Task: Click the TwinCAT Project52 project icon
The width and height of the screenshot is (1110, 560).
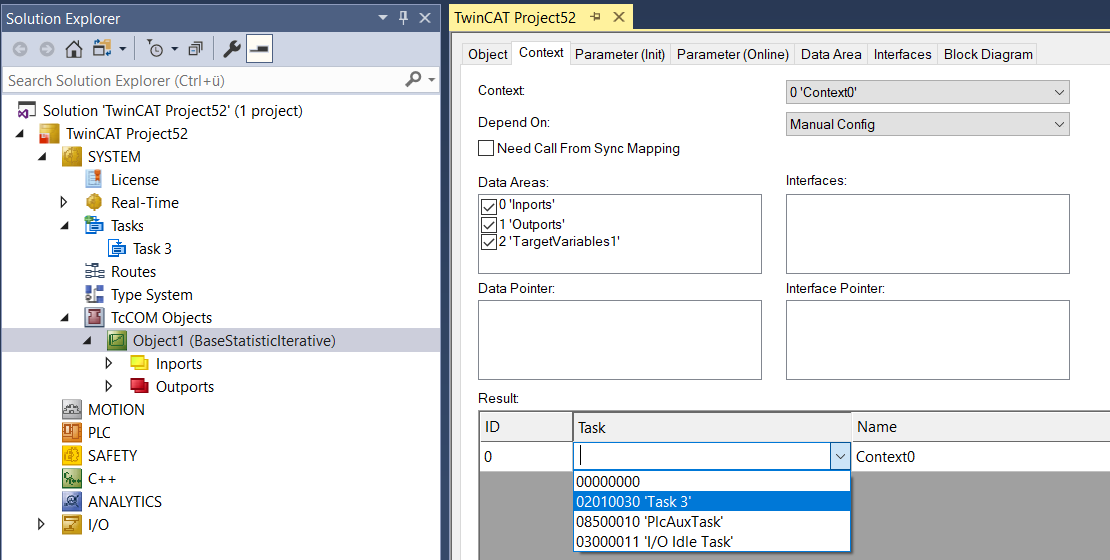Action: click(49, 134)
